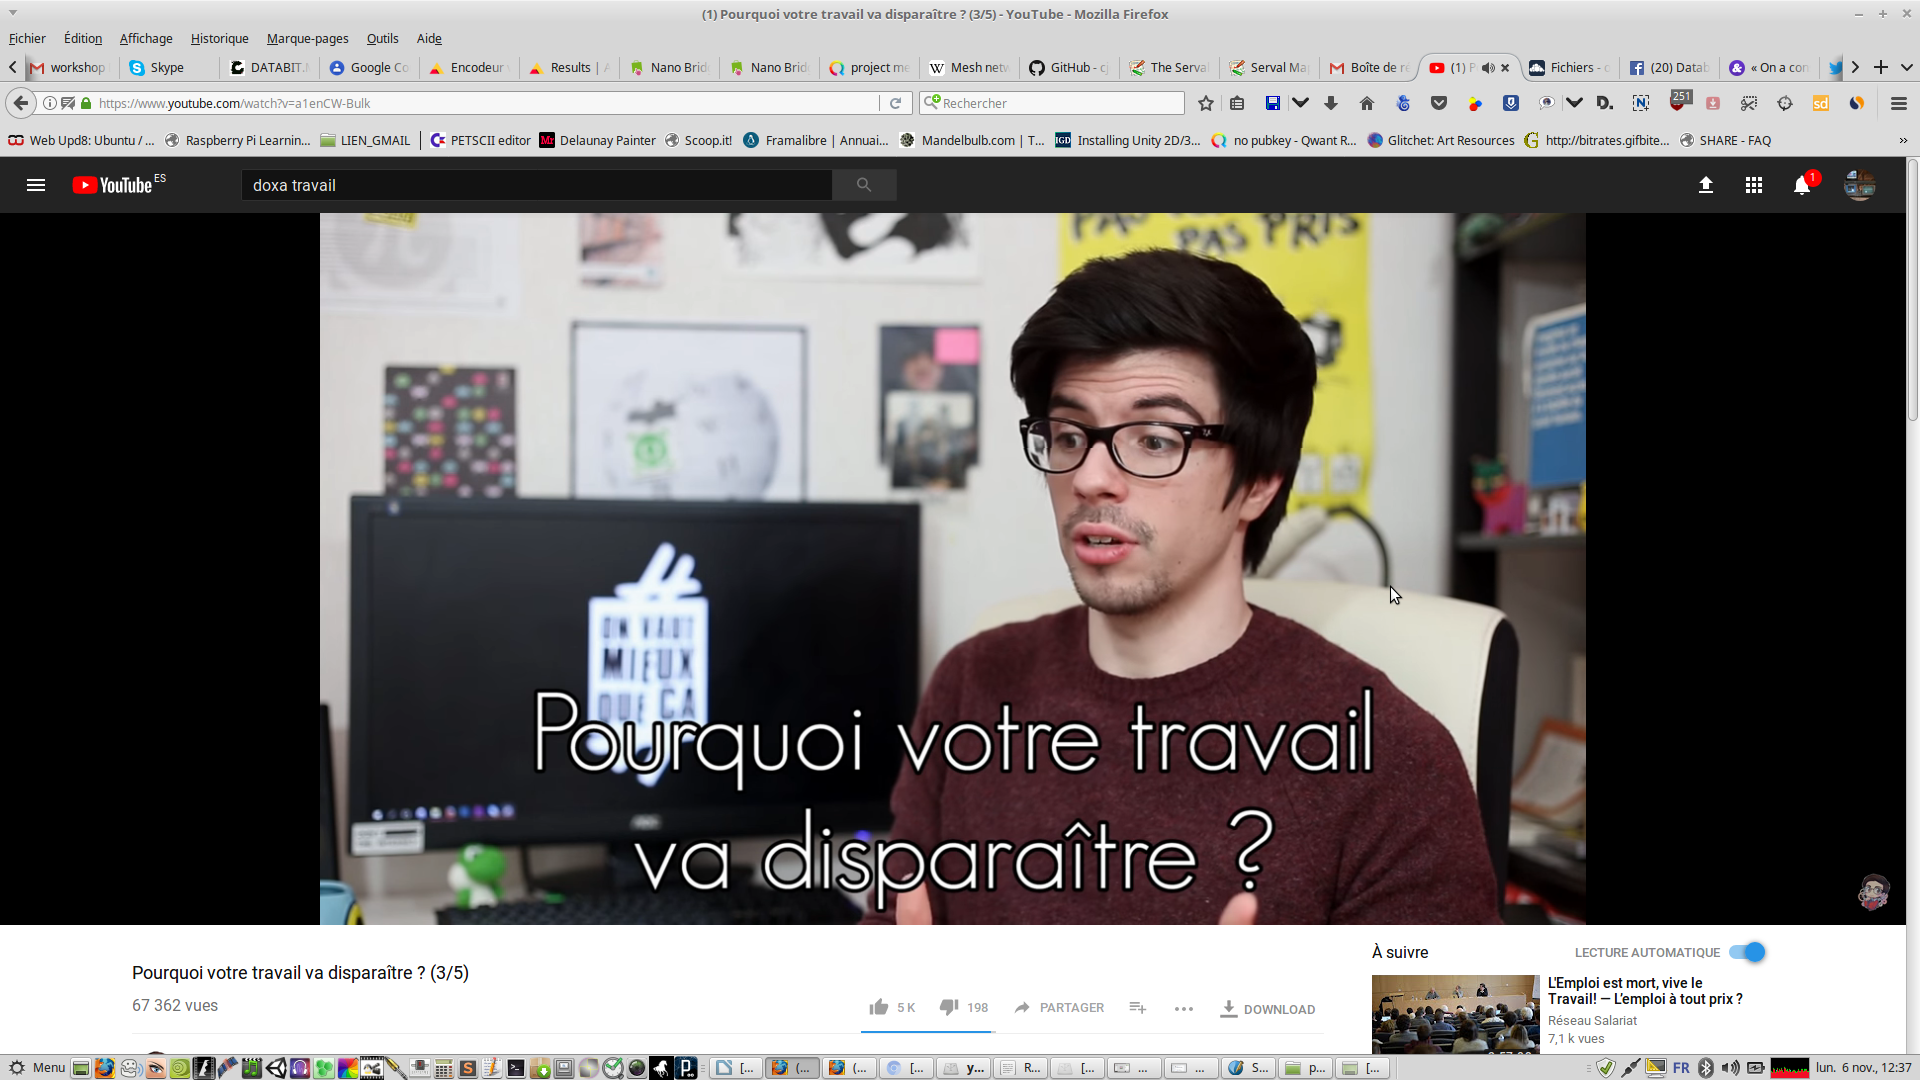
Task: Switch to the GitHub tab
Action: (1070, 68)
